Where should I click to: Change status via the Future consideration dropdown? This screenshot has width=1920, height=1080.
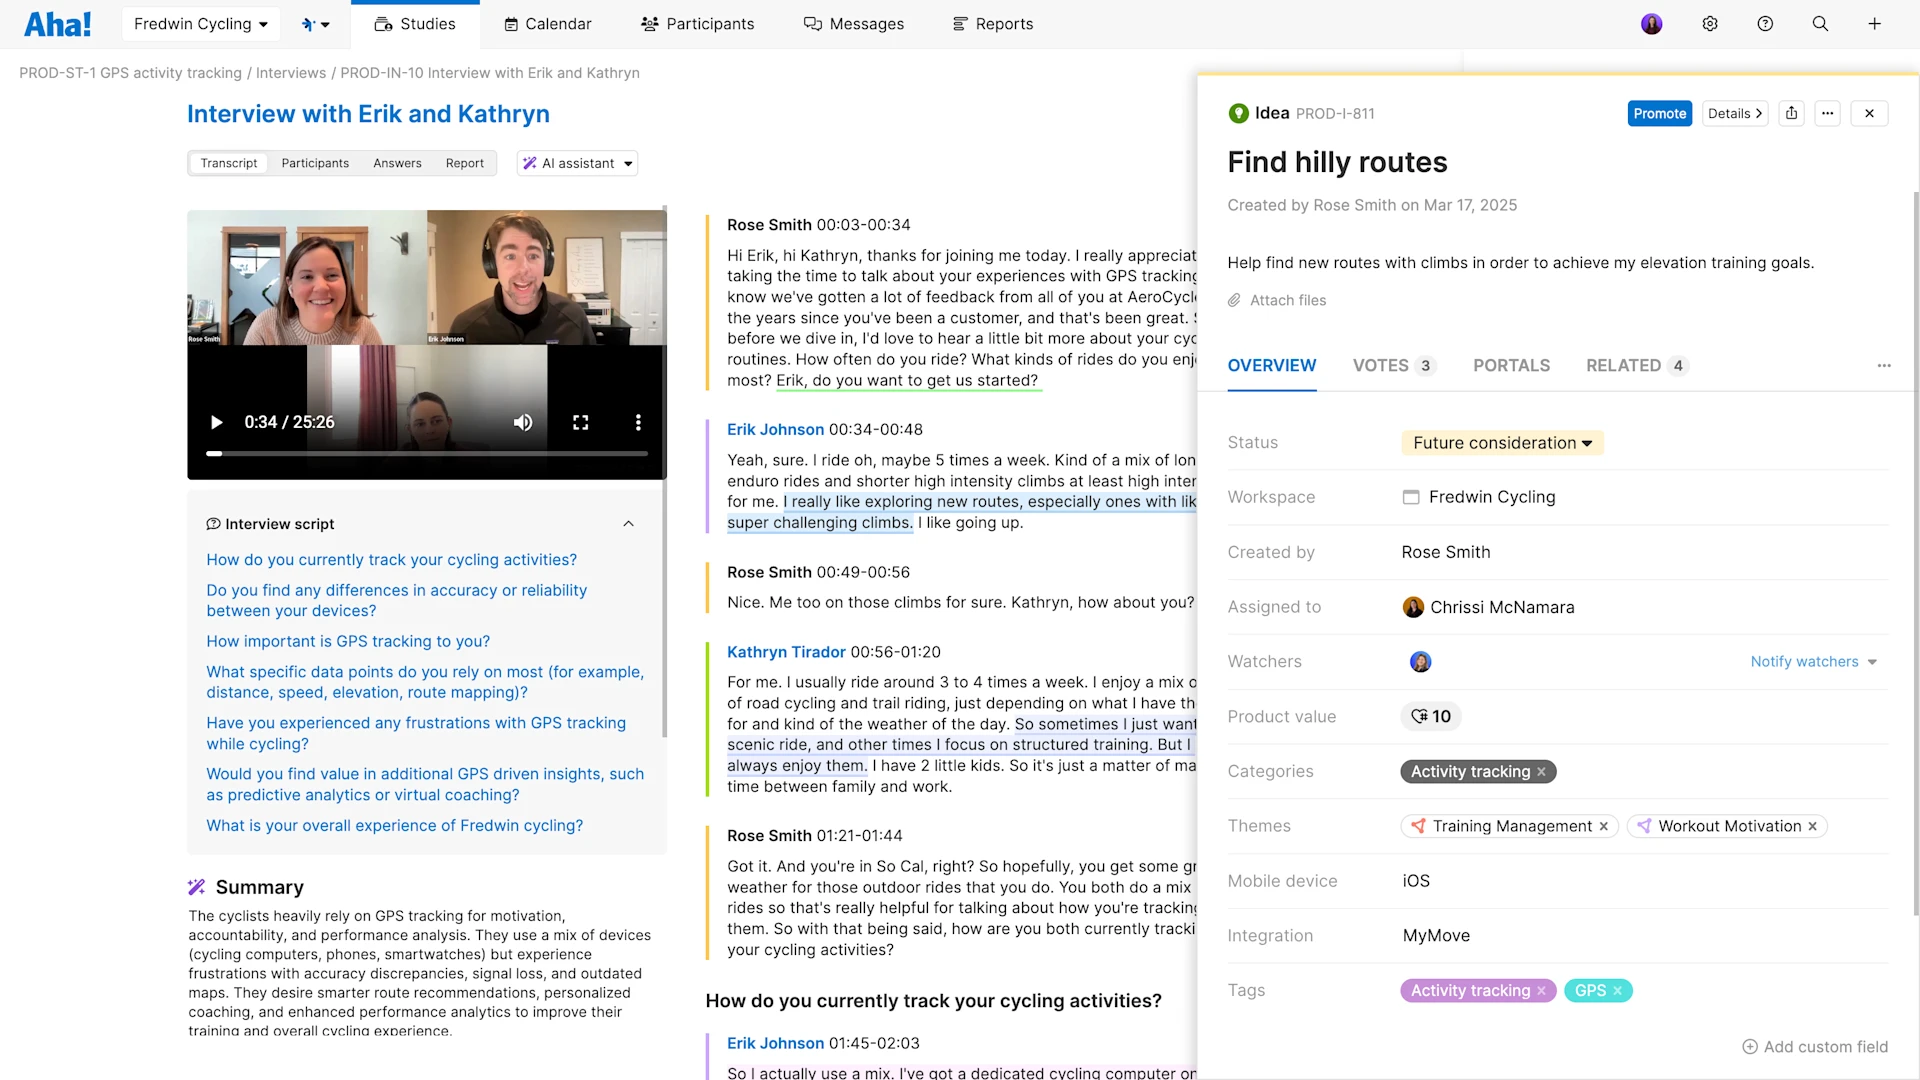1501,442
